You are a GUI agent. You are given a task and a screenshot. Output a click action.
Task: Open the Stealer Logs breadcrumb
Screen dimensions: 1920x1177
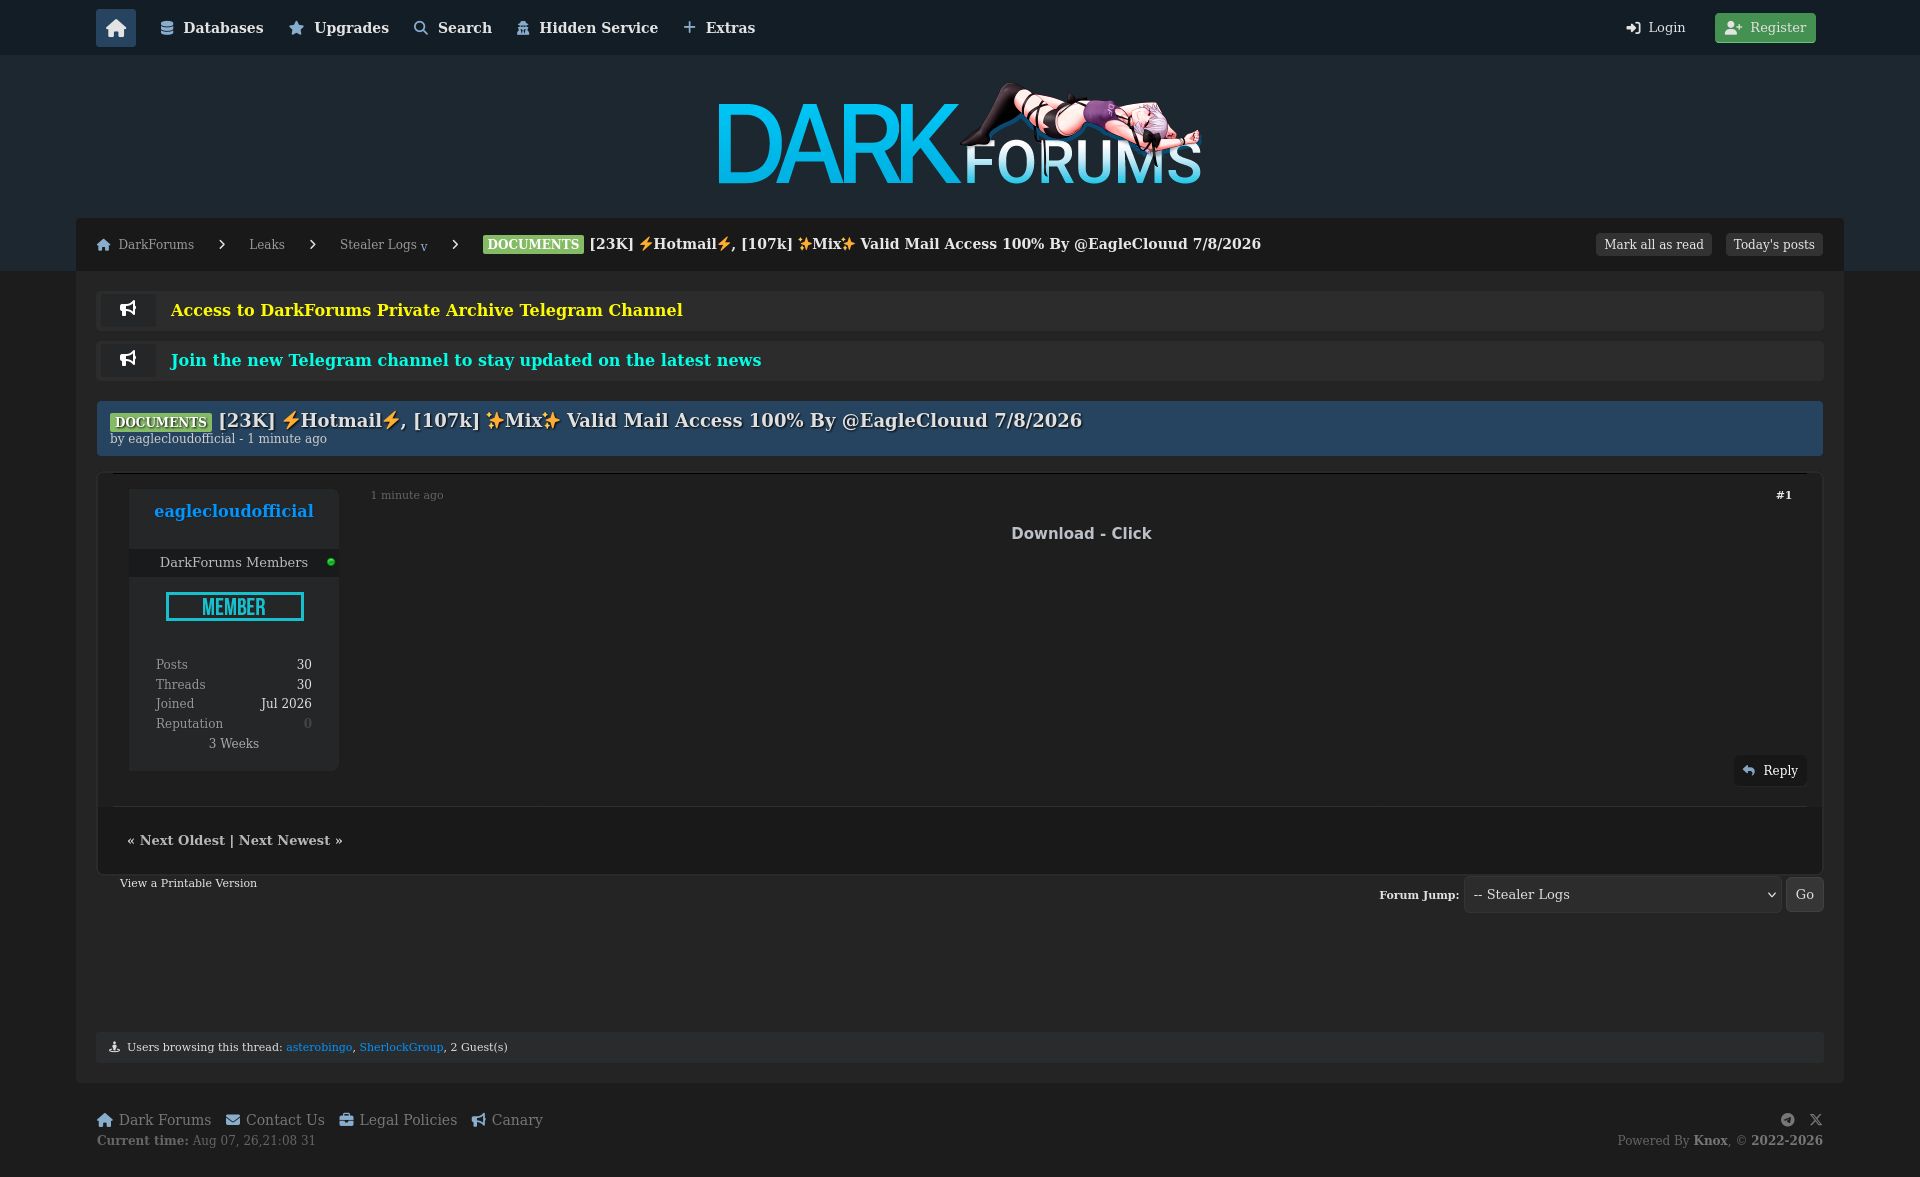pos(378,245)
